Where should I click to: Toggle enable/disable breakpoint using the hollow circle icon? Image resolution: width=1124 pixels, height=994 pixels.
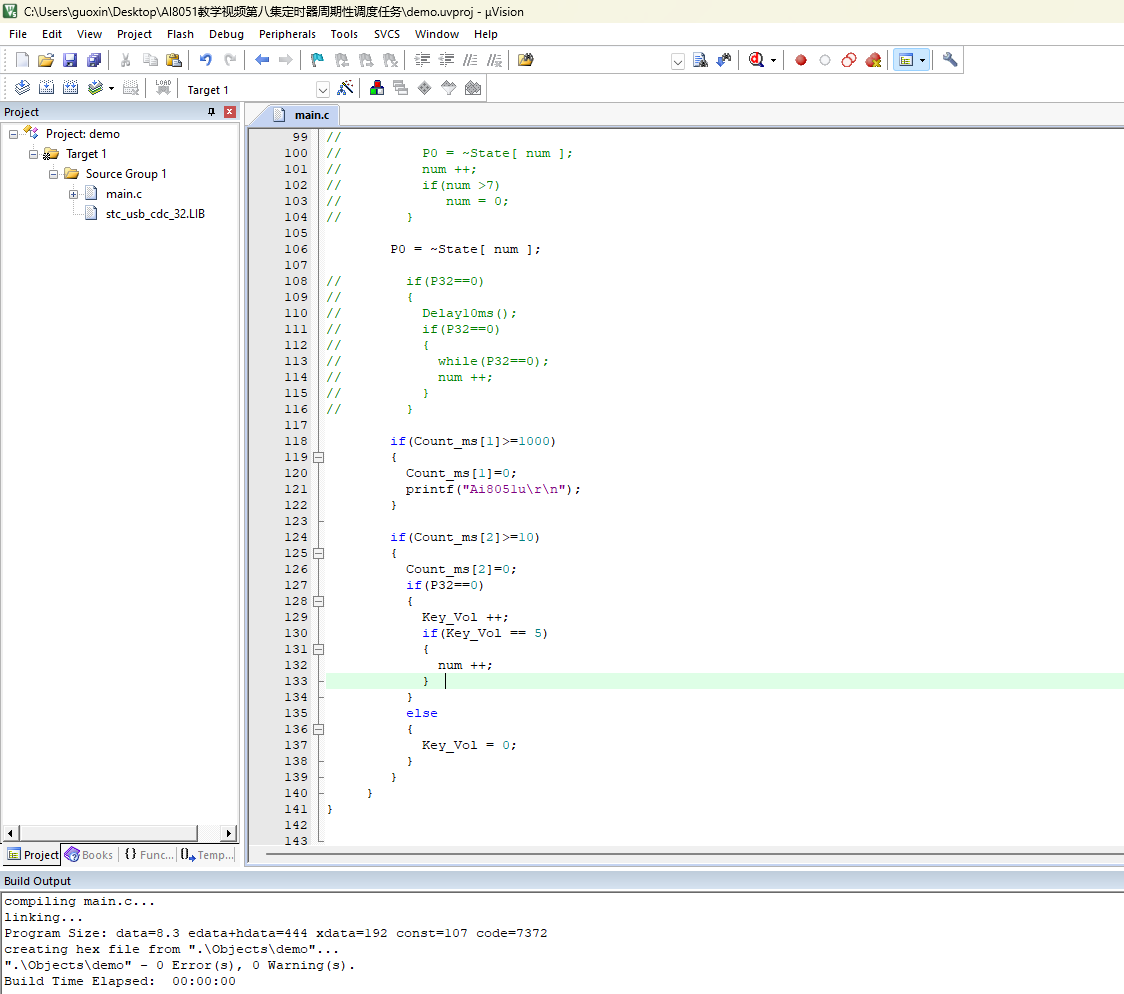[x=825, y=60]
